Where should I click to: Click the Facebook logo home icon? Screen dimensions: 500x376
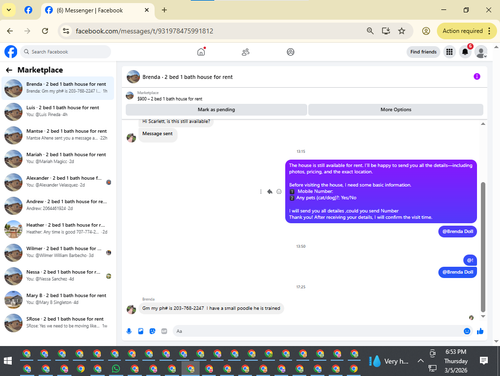11,52
